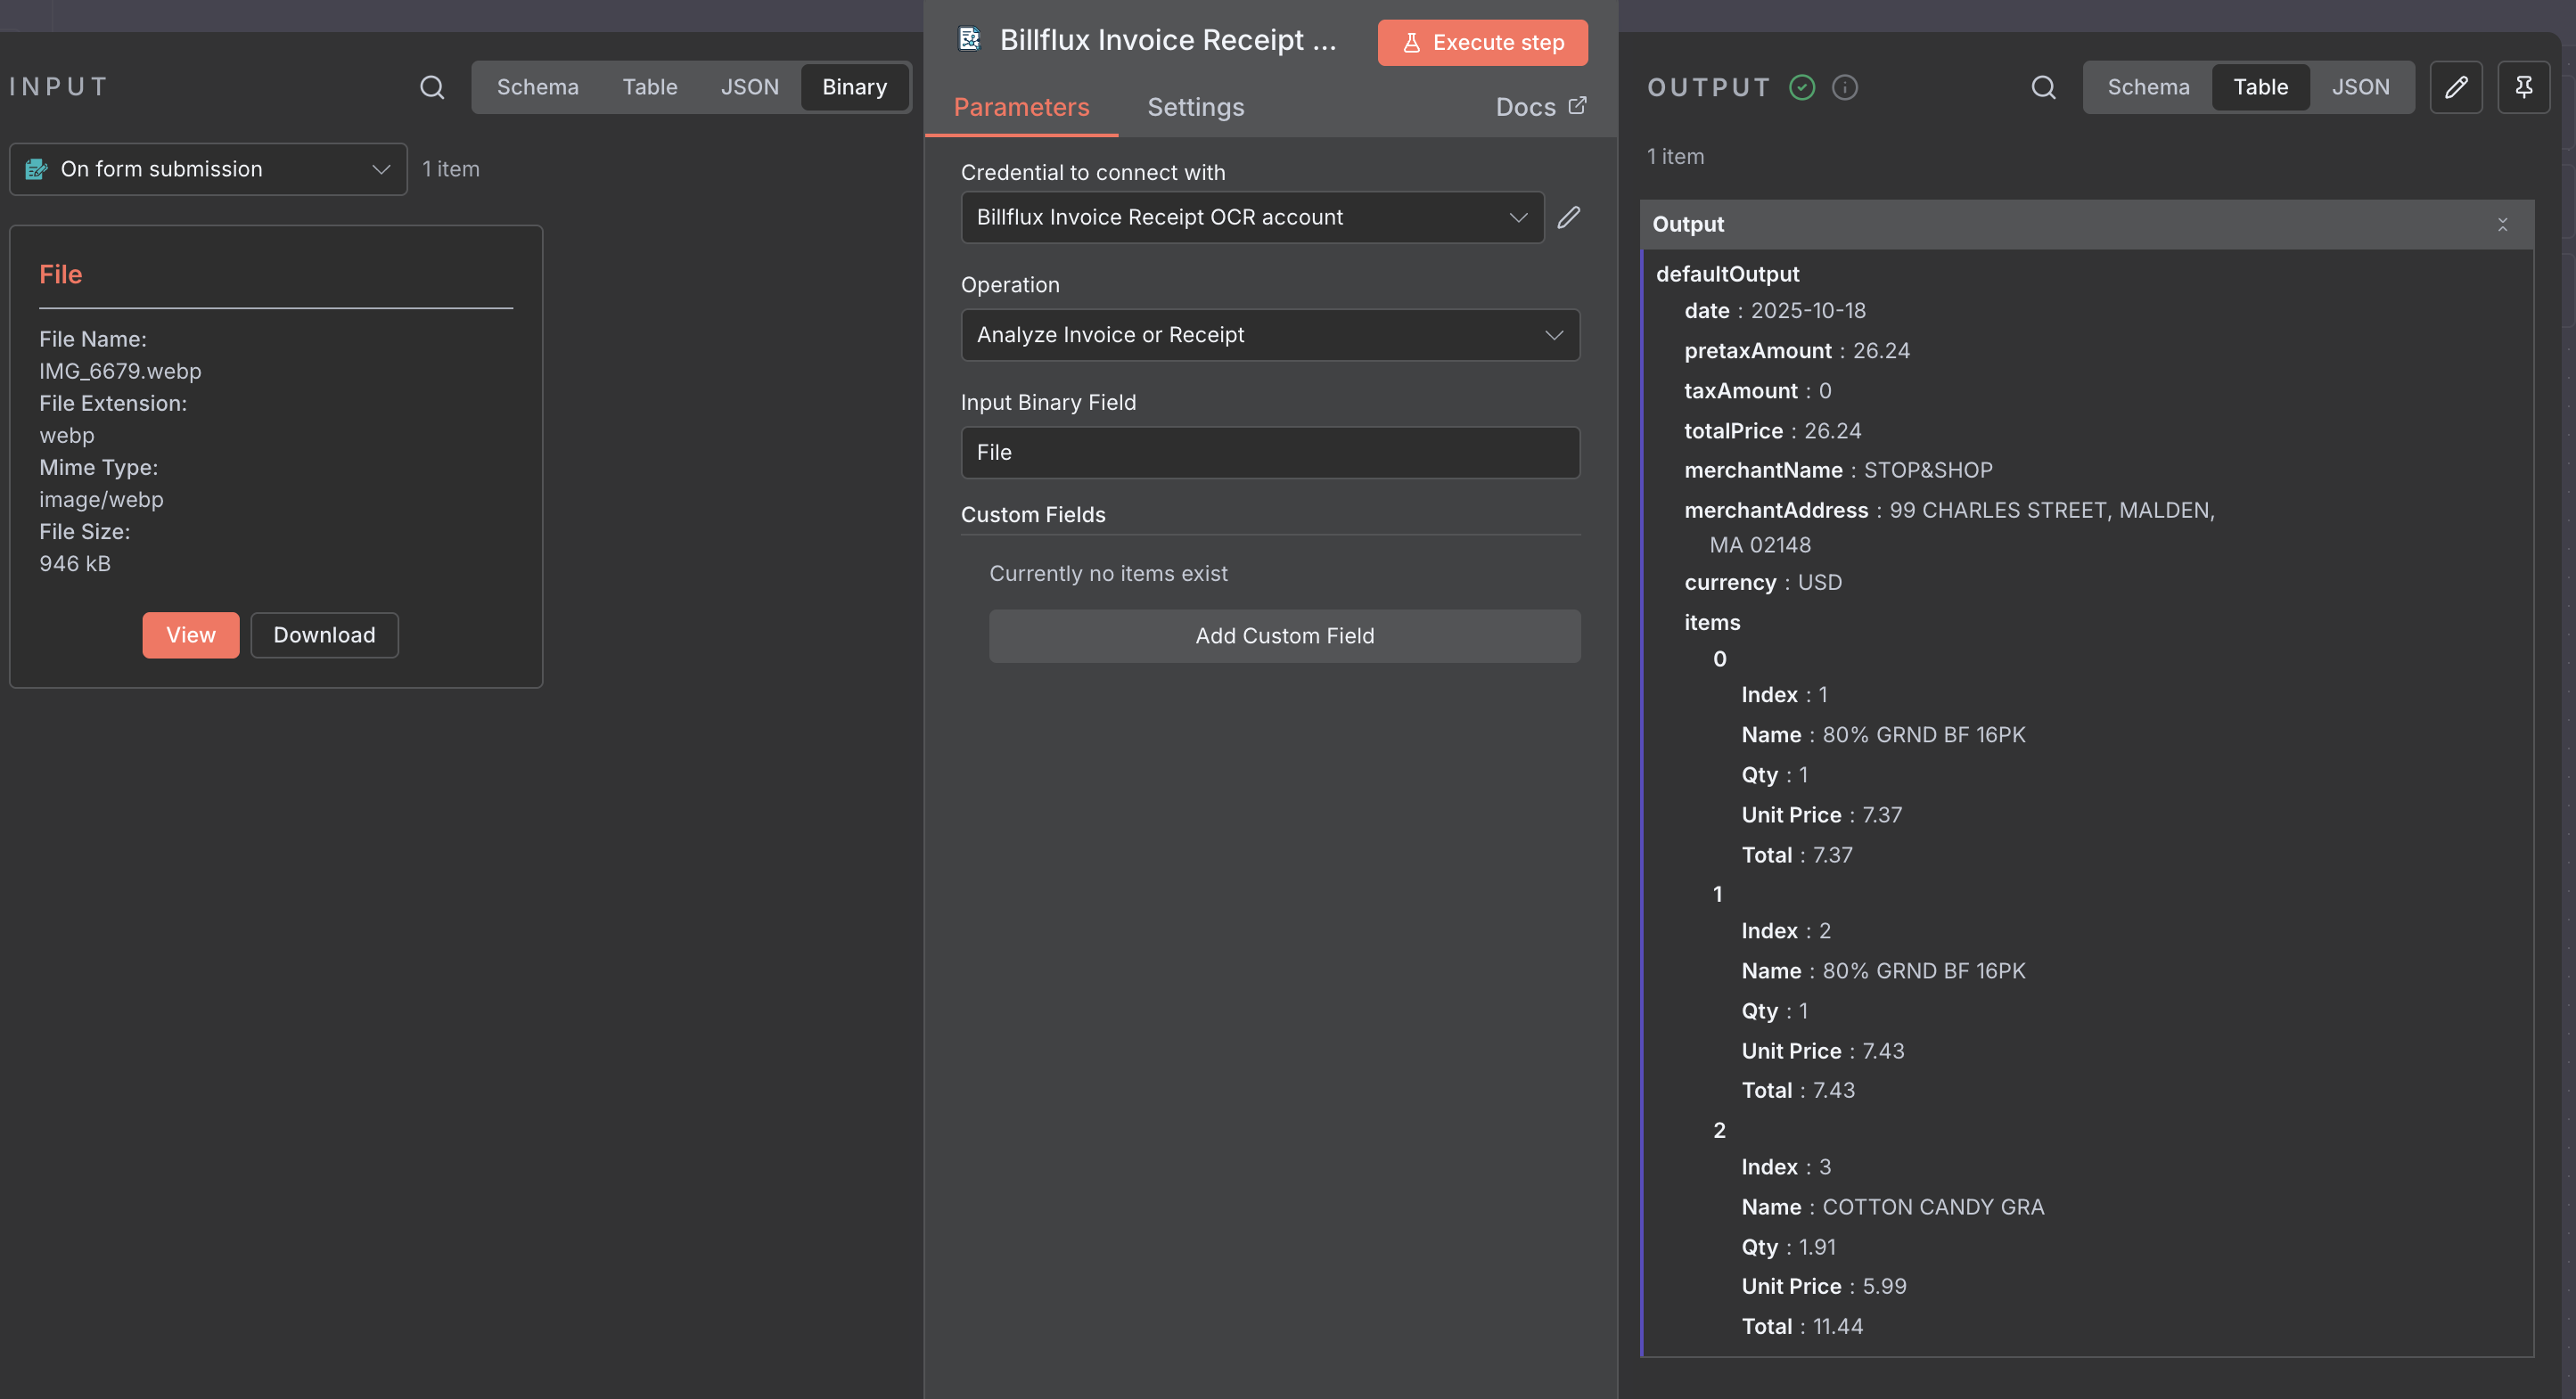Click the Qty 1.91 value
The height and width of the screenshot is (1399, 2576).
click(1816, 1247)
